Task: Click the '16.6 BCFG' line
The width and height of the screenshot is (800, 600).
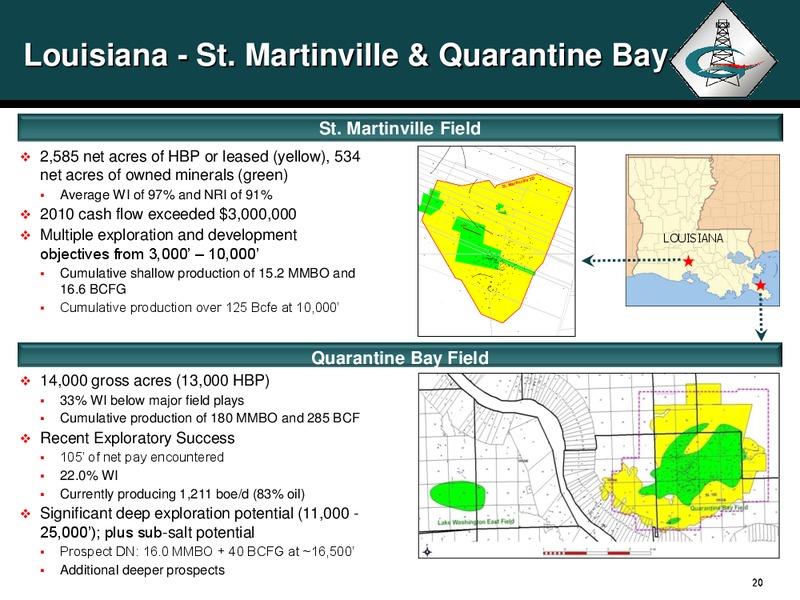Action: (x=93, y=289)
